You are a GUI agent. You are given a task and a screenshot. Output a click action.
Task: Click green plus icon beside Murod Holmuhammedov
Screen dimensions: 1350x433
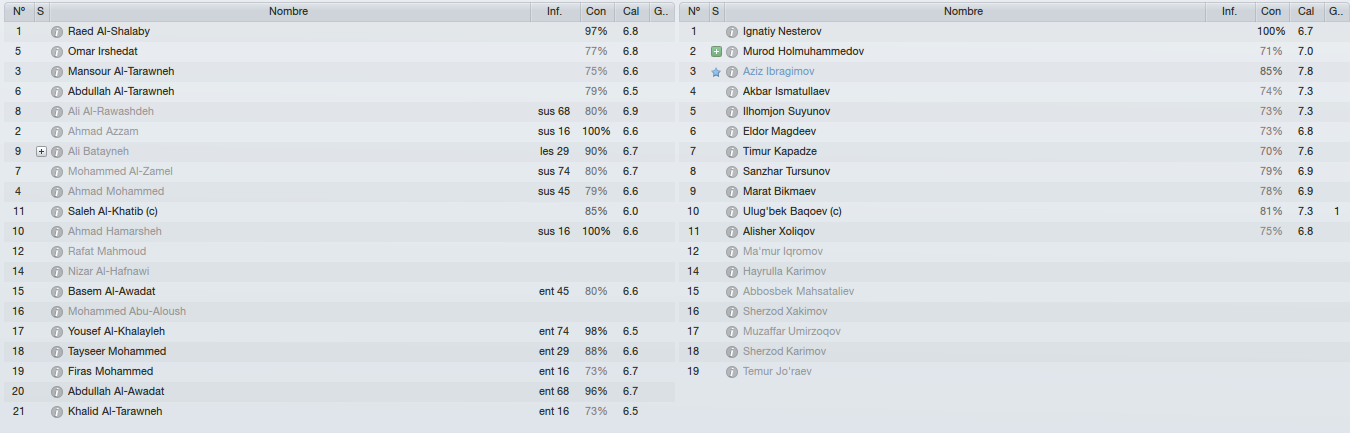(716, 52)
